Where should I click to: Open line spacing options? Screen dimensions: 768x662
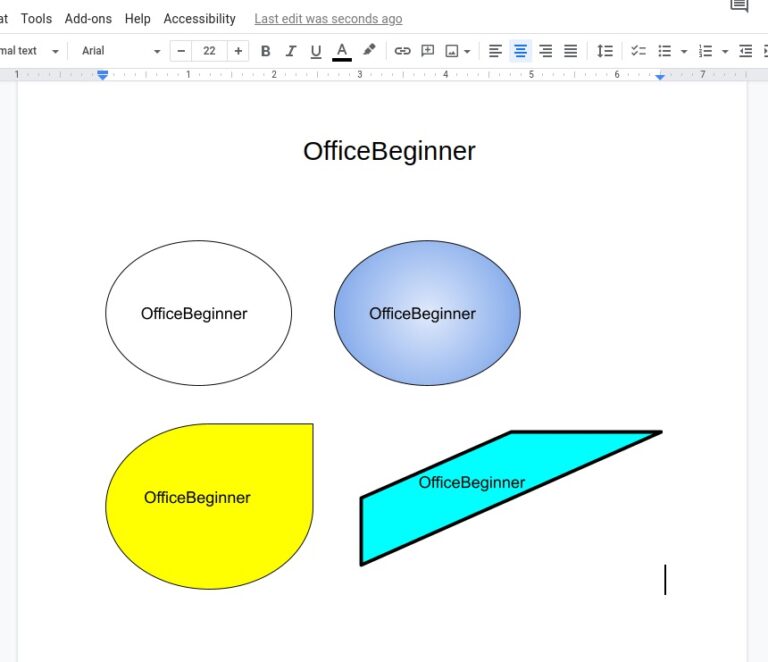click(605, 51)
